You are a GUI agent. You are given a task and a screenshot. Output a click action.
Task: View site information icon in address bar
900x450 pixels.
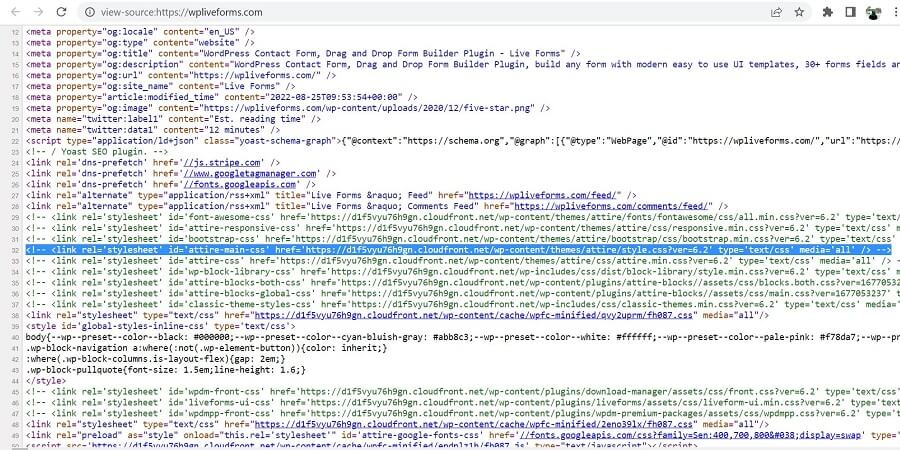coord(89,12)
